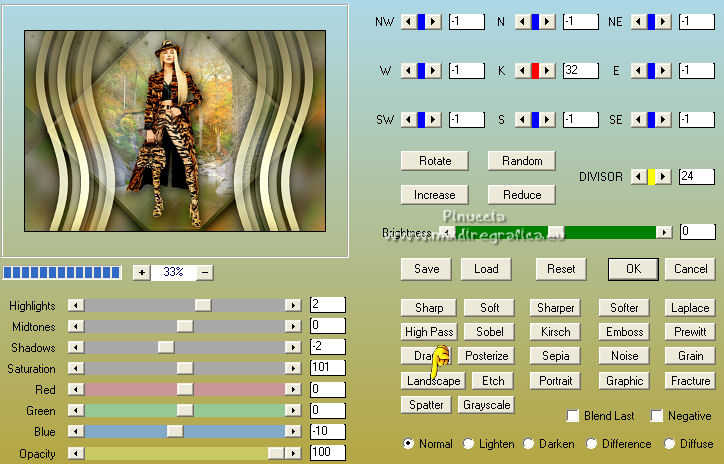This screenshot has width=724, height=464.
Task: Apply the Soft preset
Action: tap(489, 307)
